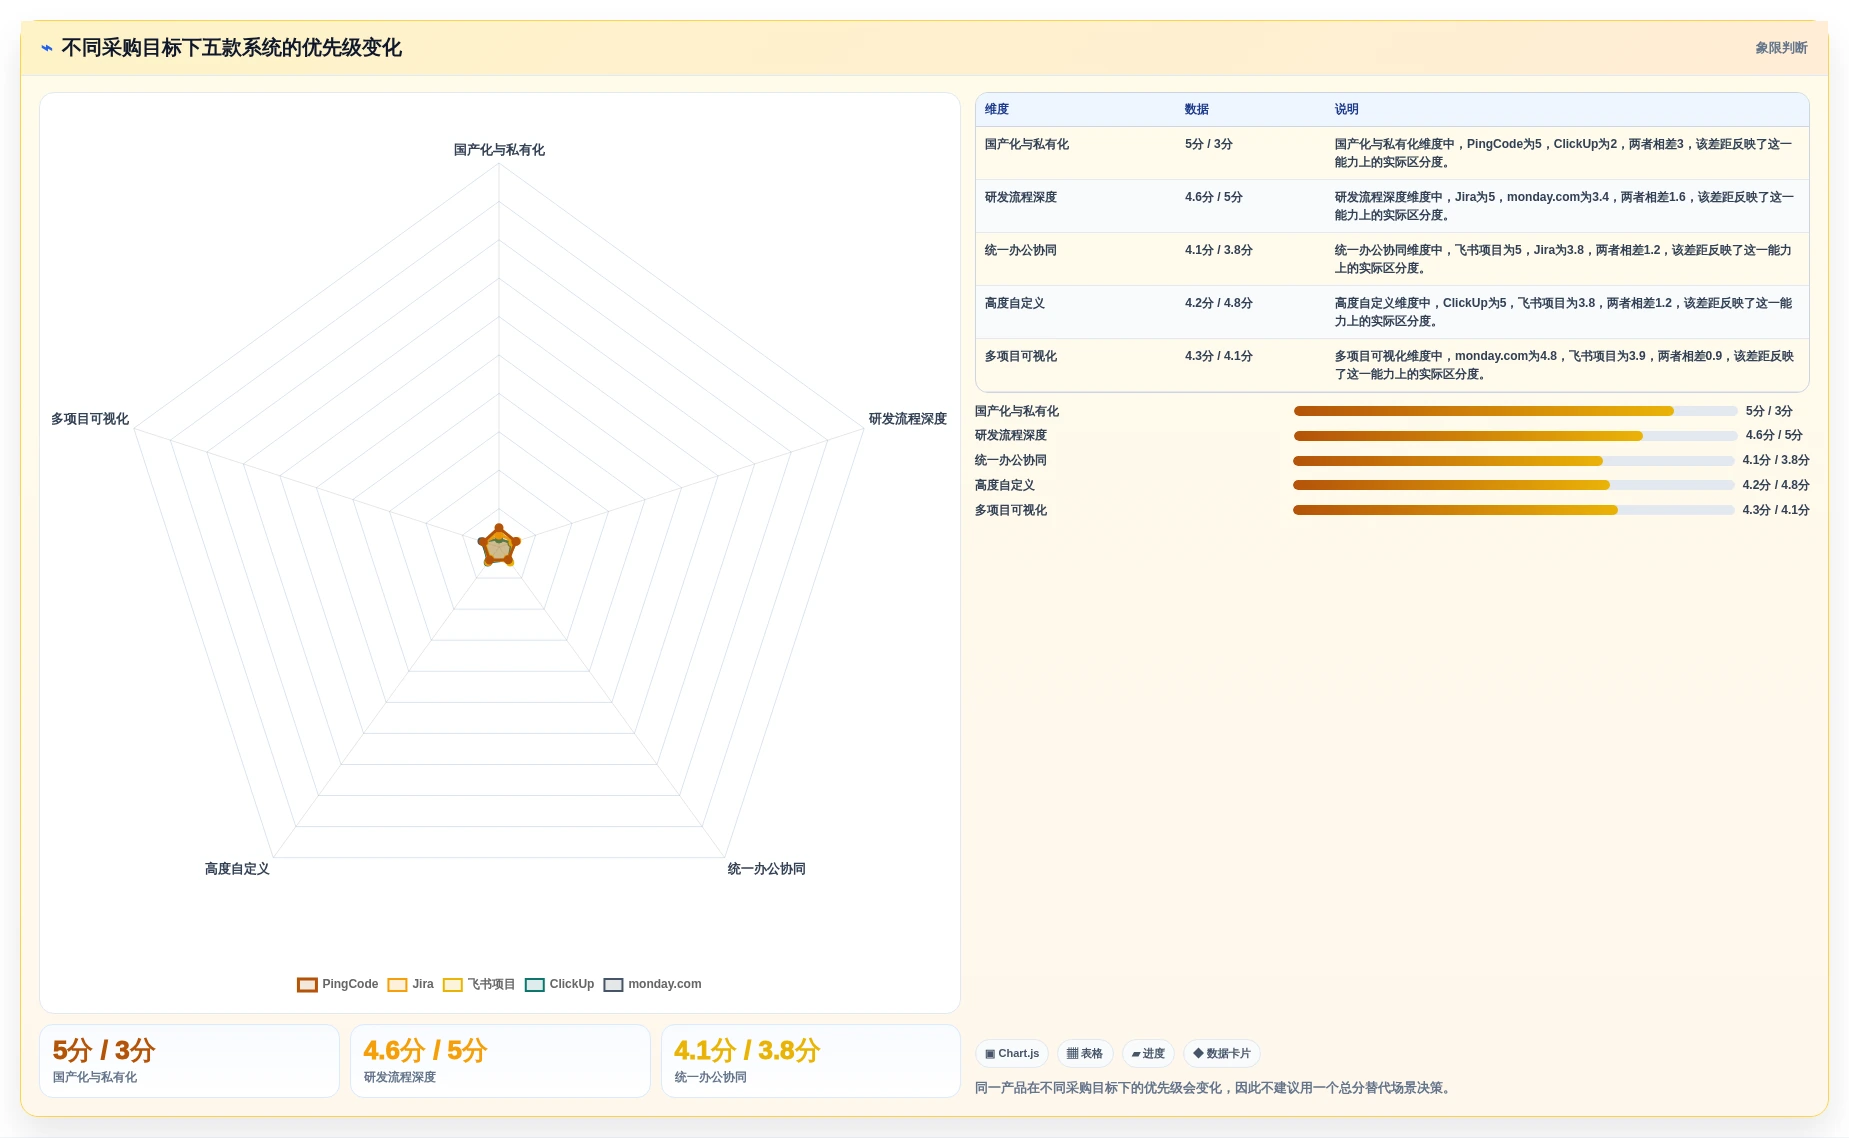
Task: Click the 多项目可视化 progress bar
Action: 1513,510
